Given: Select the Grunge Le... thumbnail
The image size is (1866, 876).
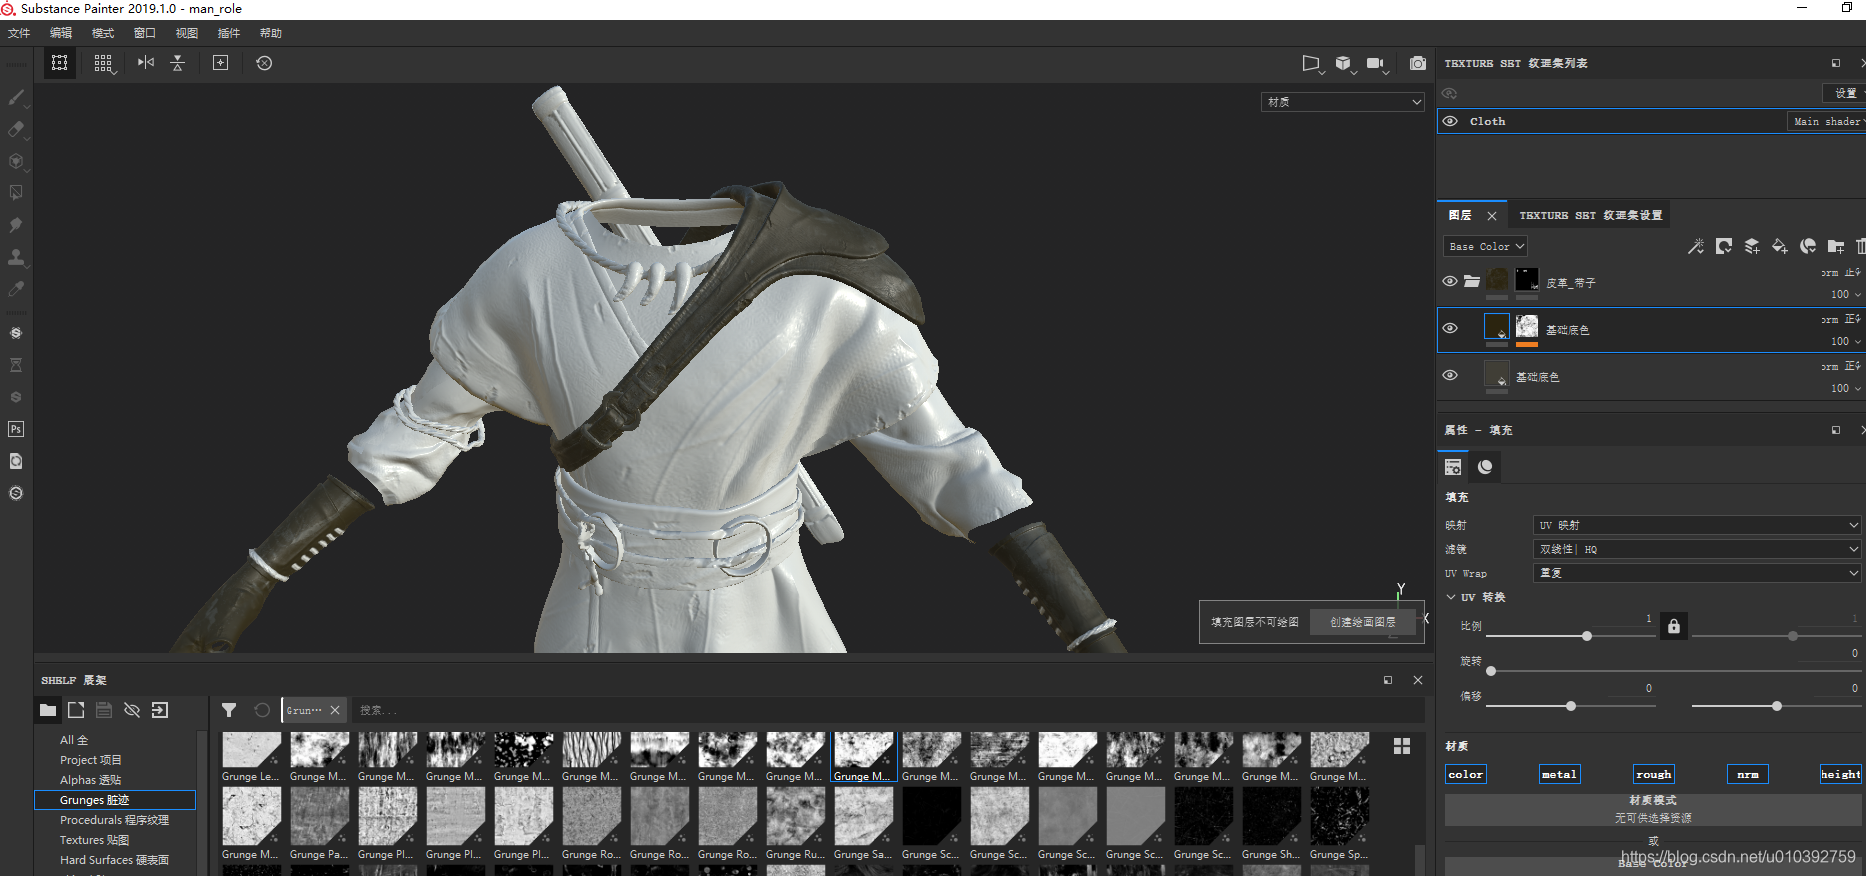Looking at the screenshot, I should click(x=251, y=758).
